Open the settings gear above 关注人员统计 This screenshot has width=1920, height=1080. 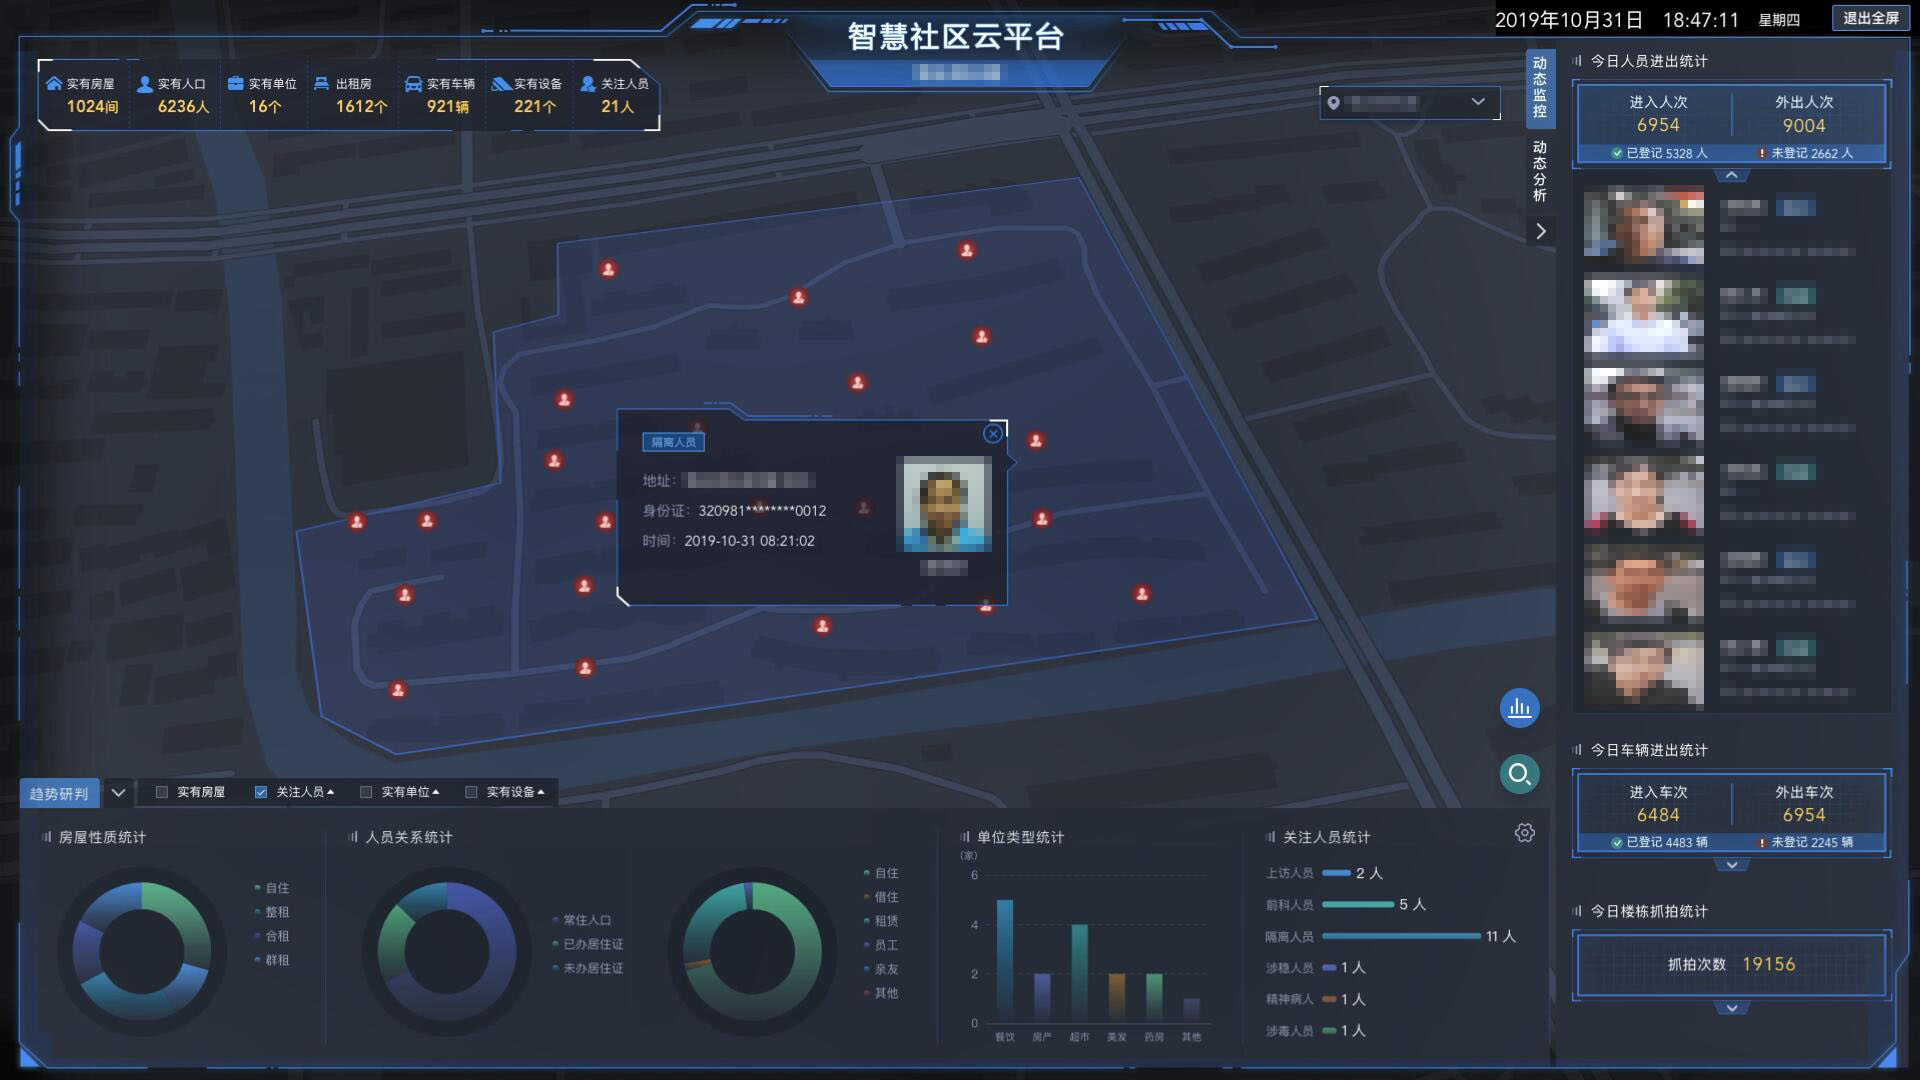(x=1524, y=833)
